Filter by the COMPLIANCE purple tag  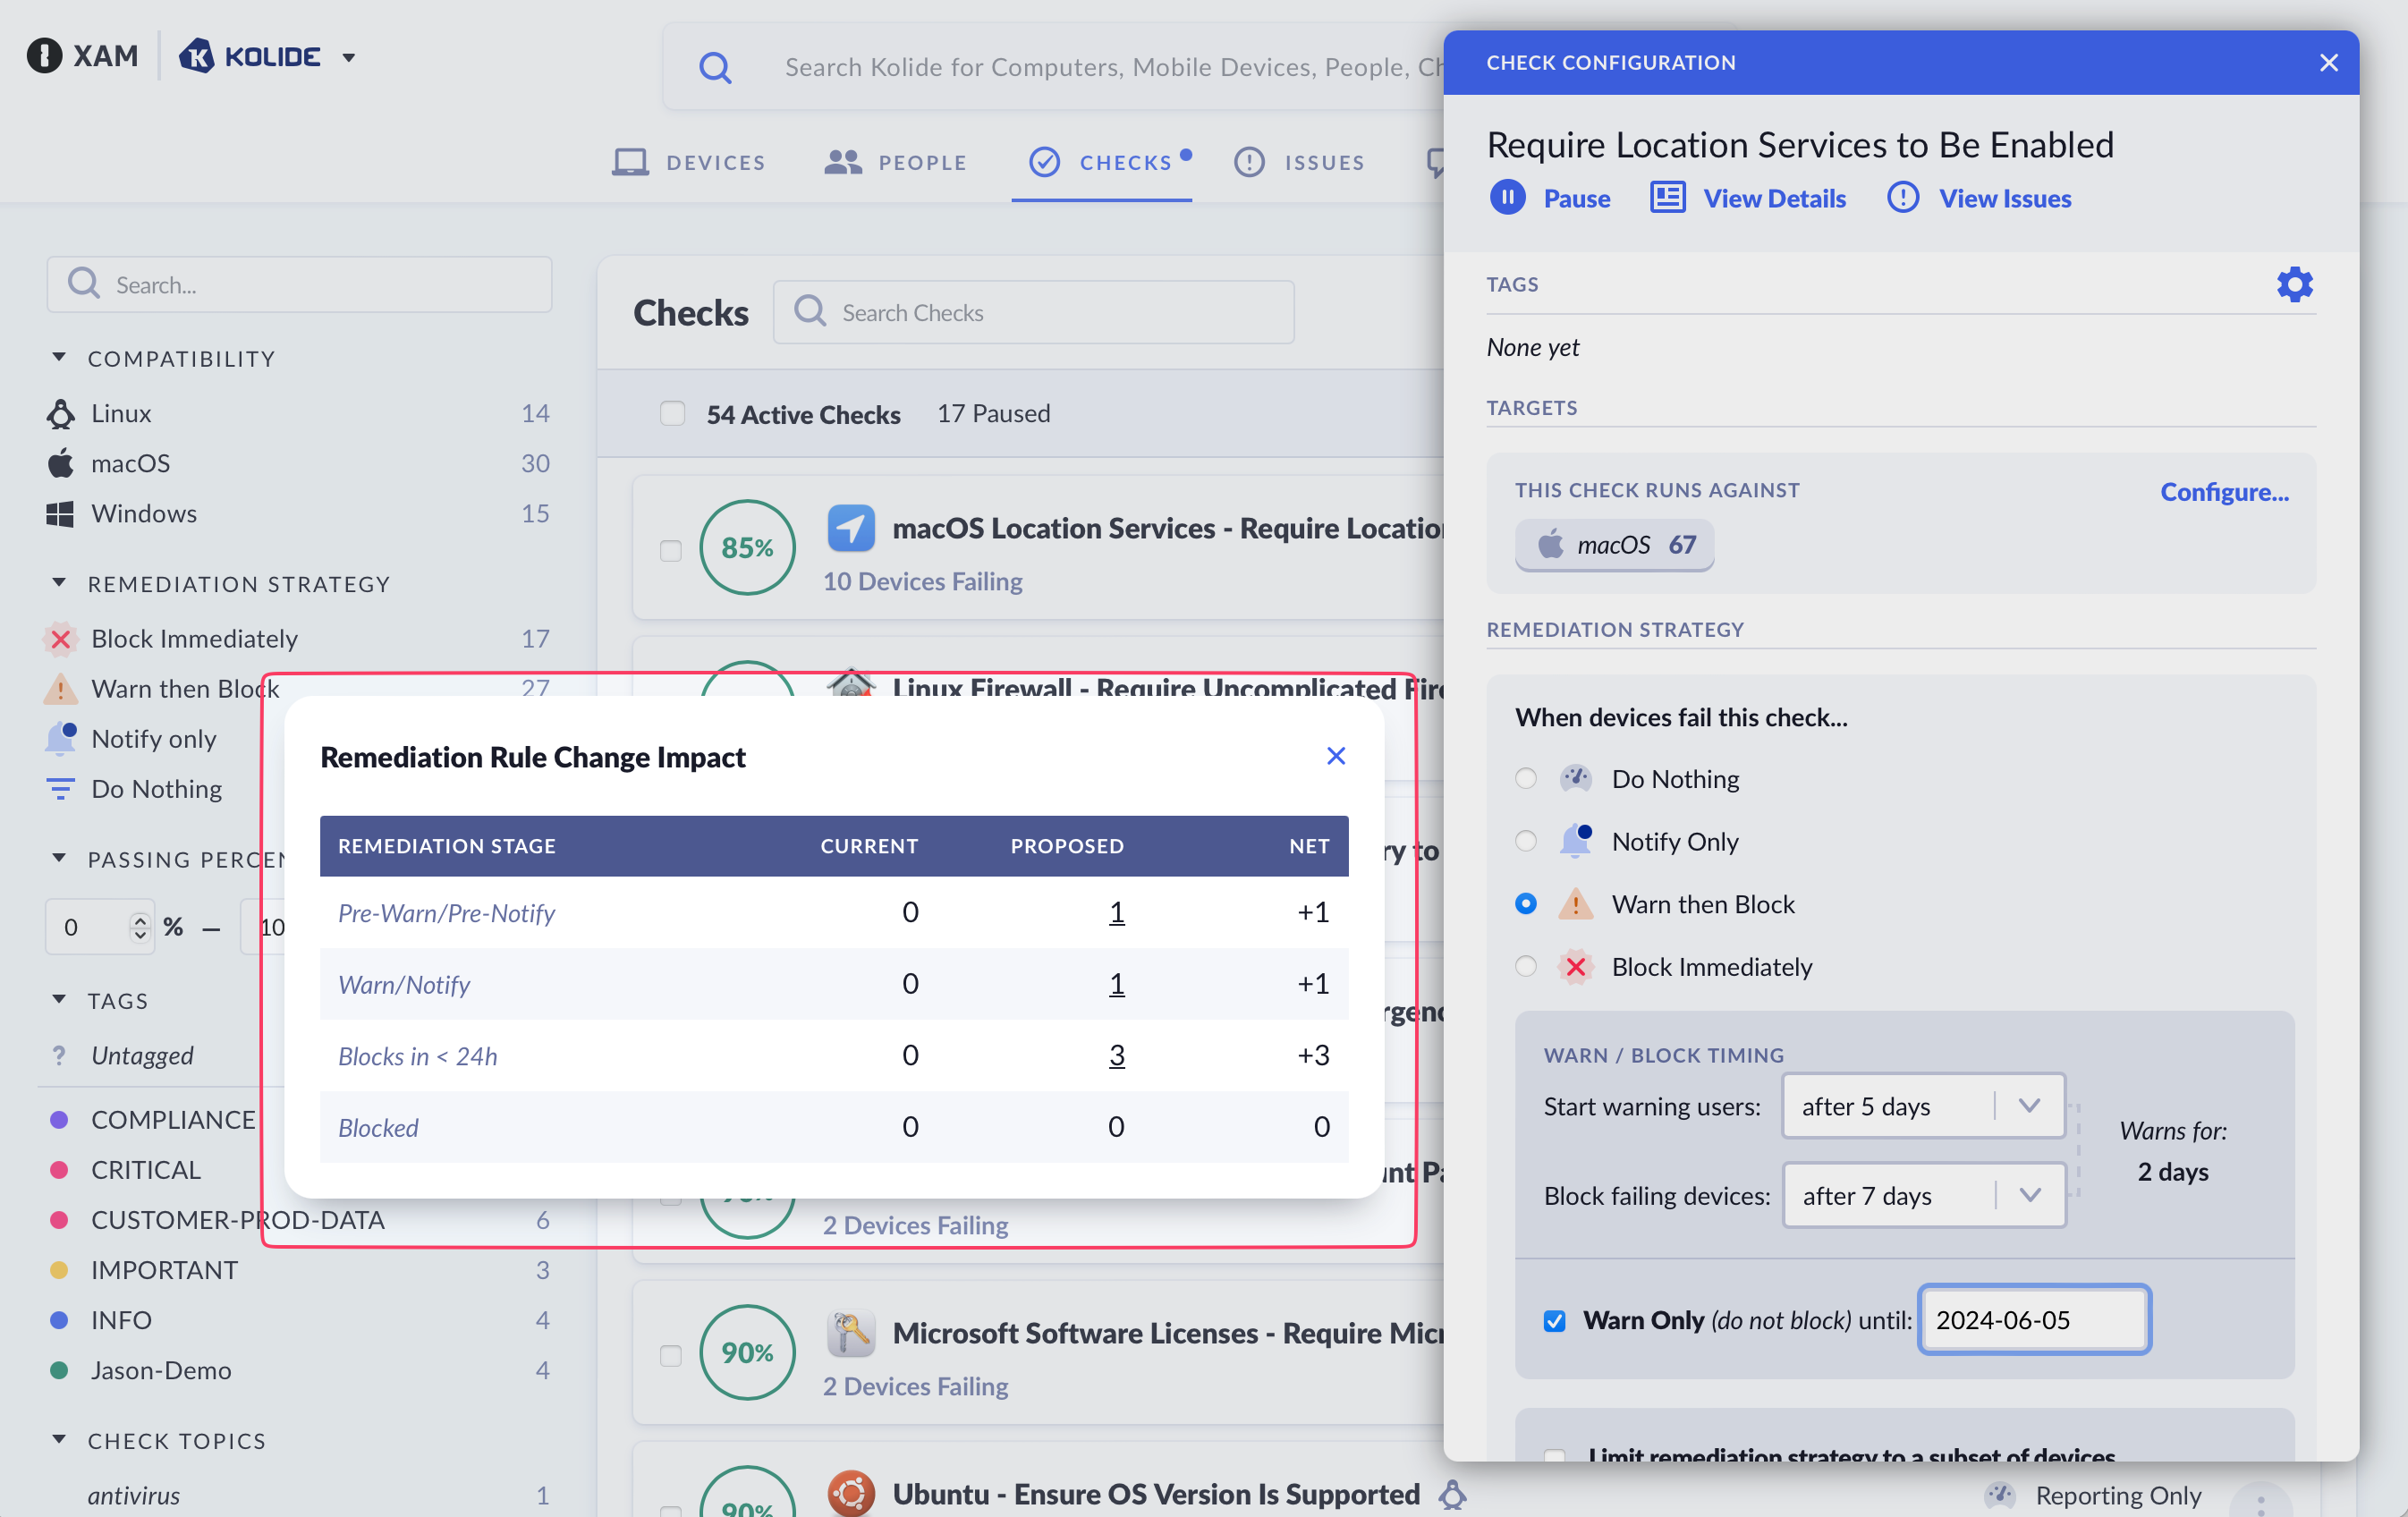click(172, 1119)
